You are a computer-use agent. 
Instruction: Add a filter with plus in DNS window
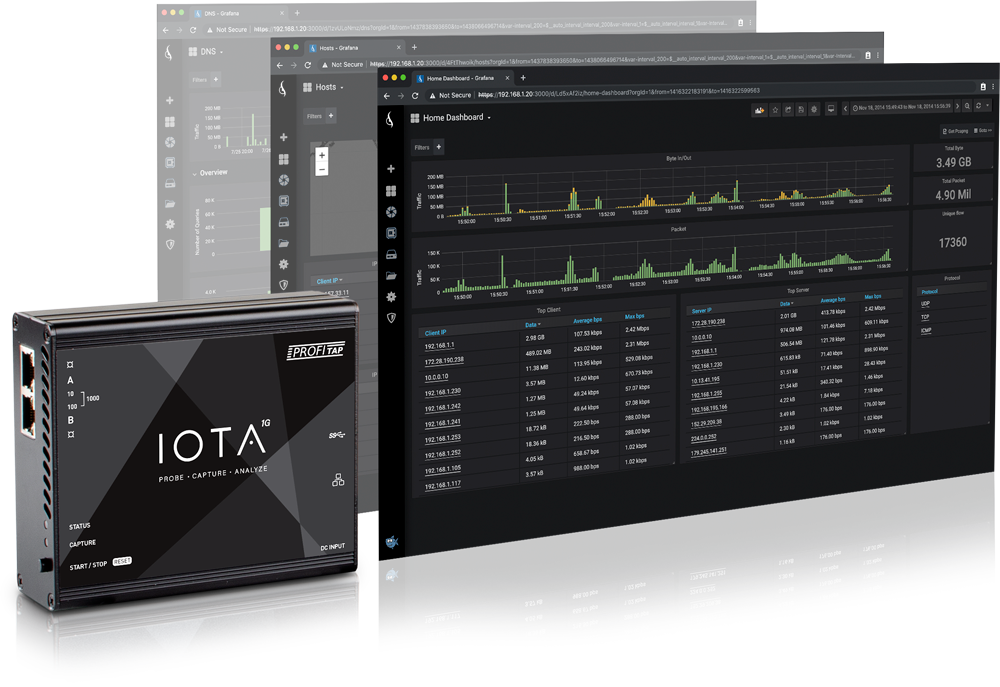(216, 79)
